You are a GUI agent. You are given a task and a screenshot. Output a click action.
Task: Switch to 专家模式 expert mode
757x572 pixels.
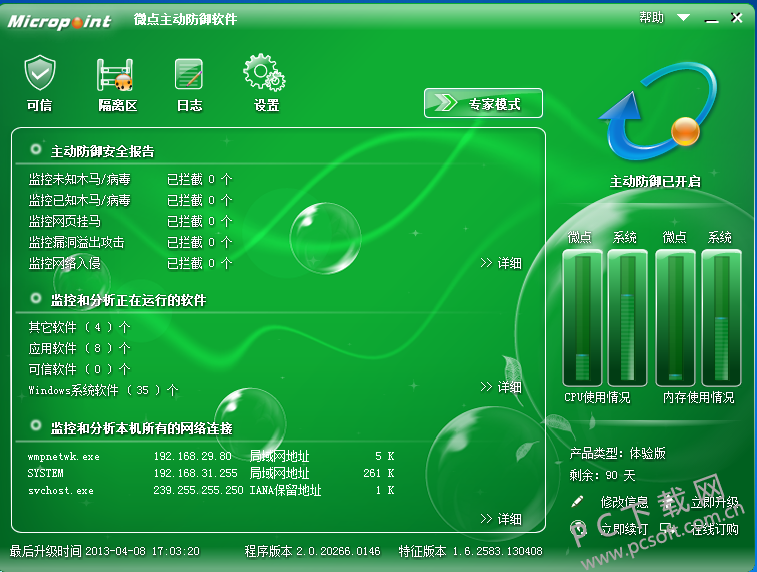[483, 103]
